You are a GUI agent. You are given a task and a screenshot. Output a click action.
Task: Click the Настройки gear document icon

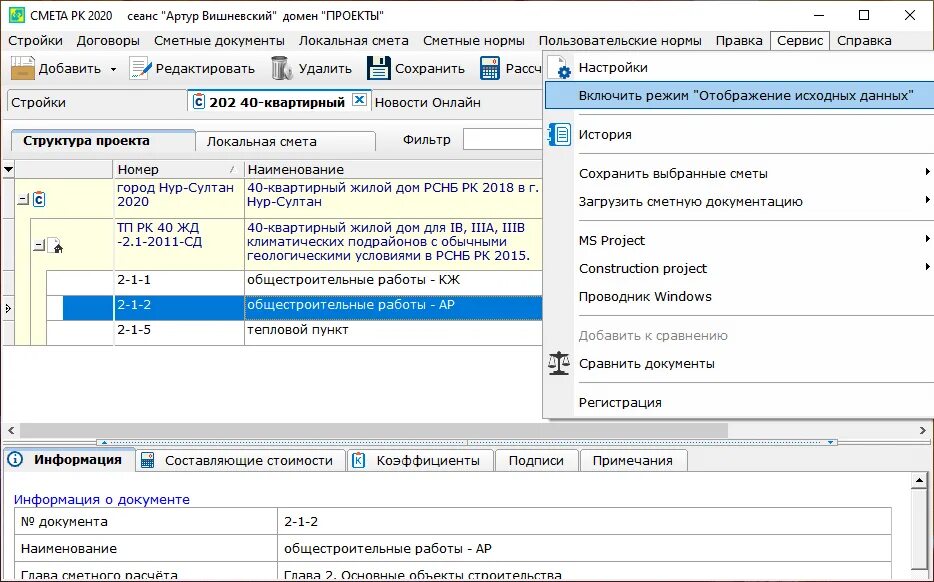(x=559, y=67)
